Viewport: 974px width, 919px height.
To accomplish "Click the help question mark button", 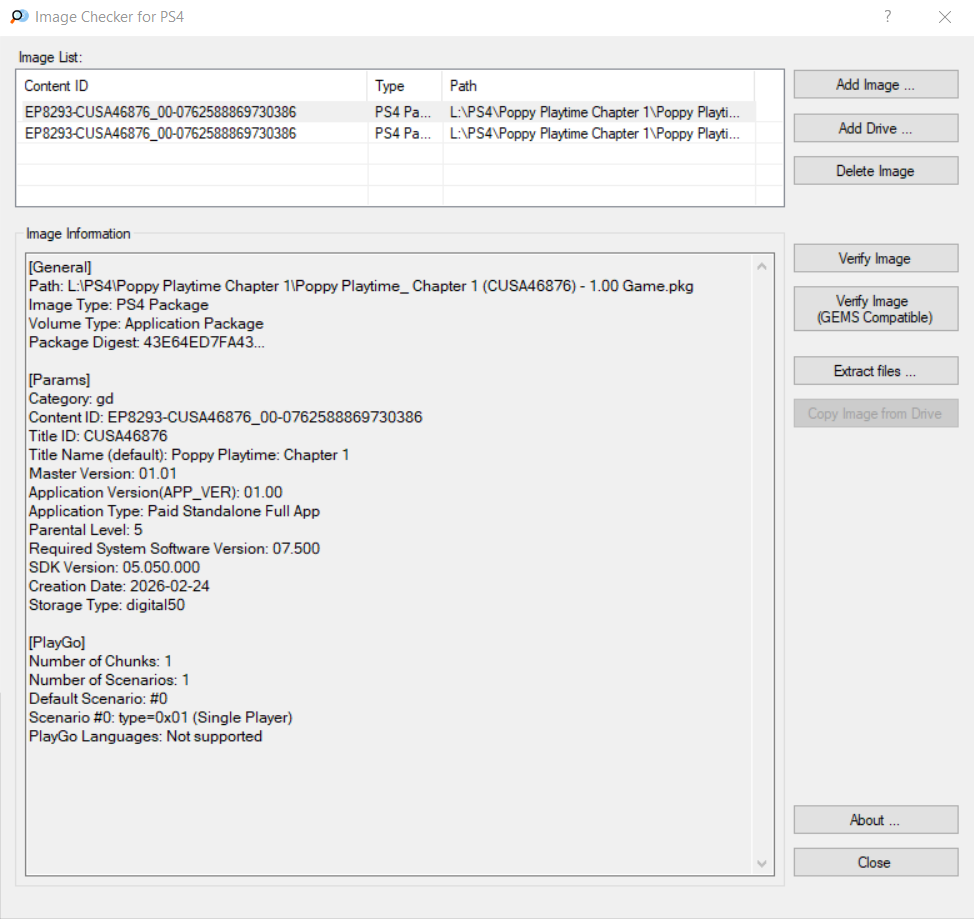I will pyautogui.click(x=887, y=17).
